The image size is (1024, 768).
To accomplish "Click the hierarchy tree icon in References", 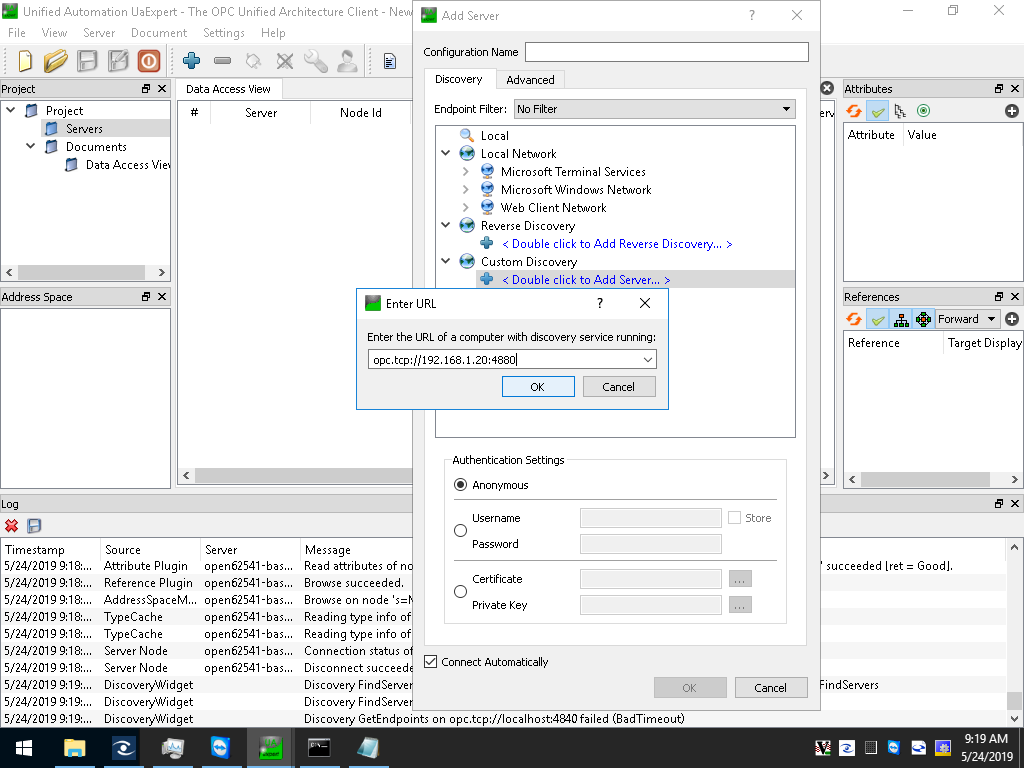I will (x=901, y=319).
